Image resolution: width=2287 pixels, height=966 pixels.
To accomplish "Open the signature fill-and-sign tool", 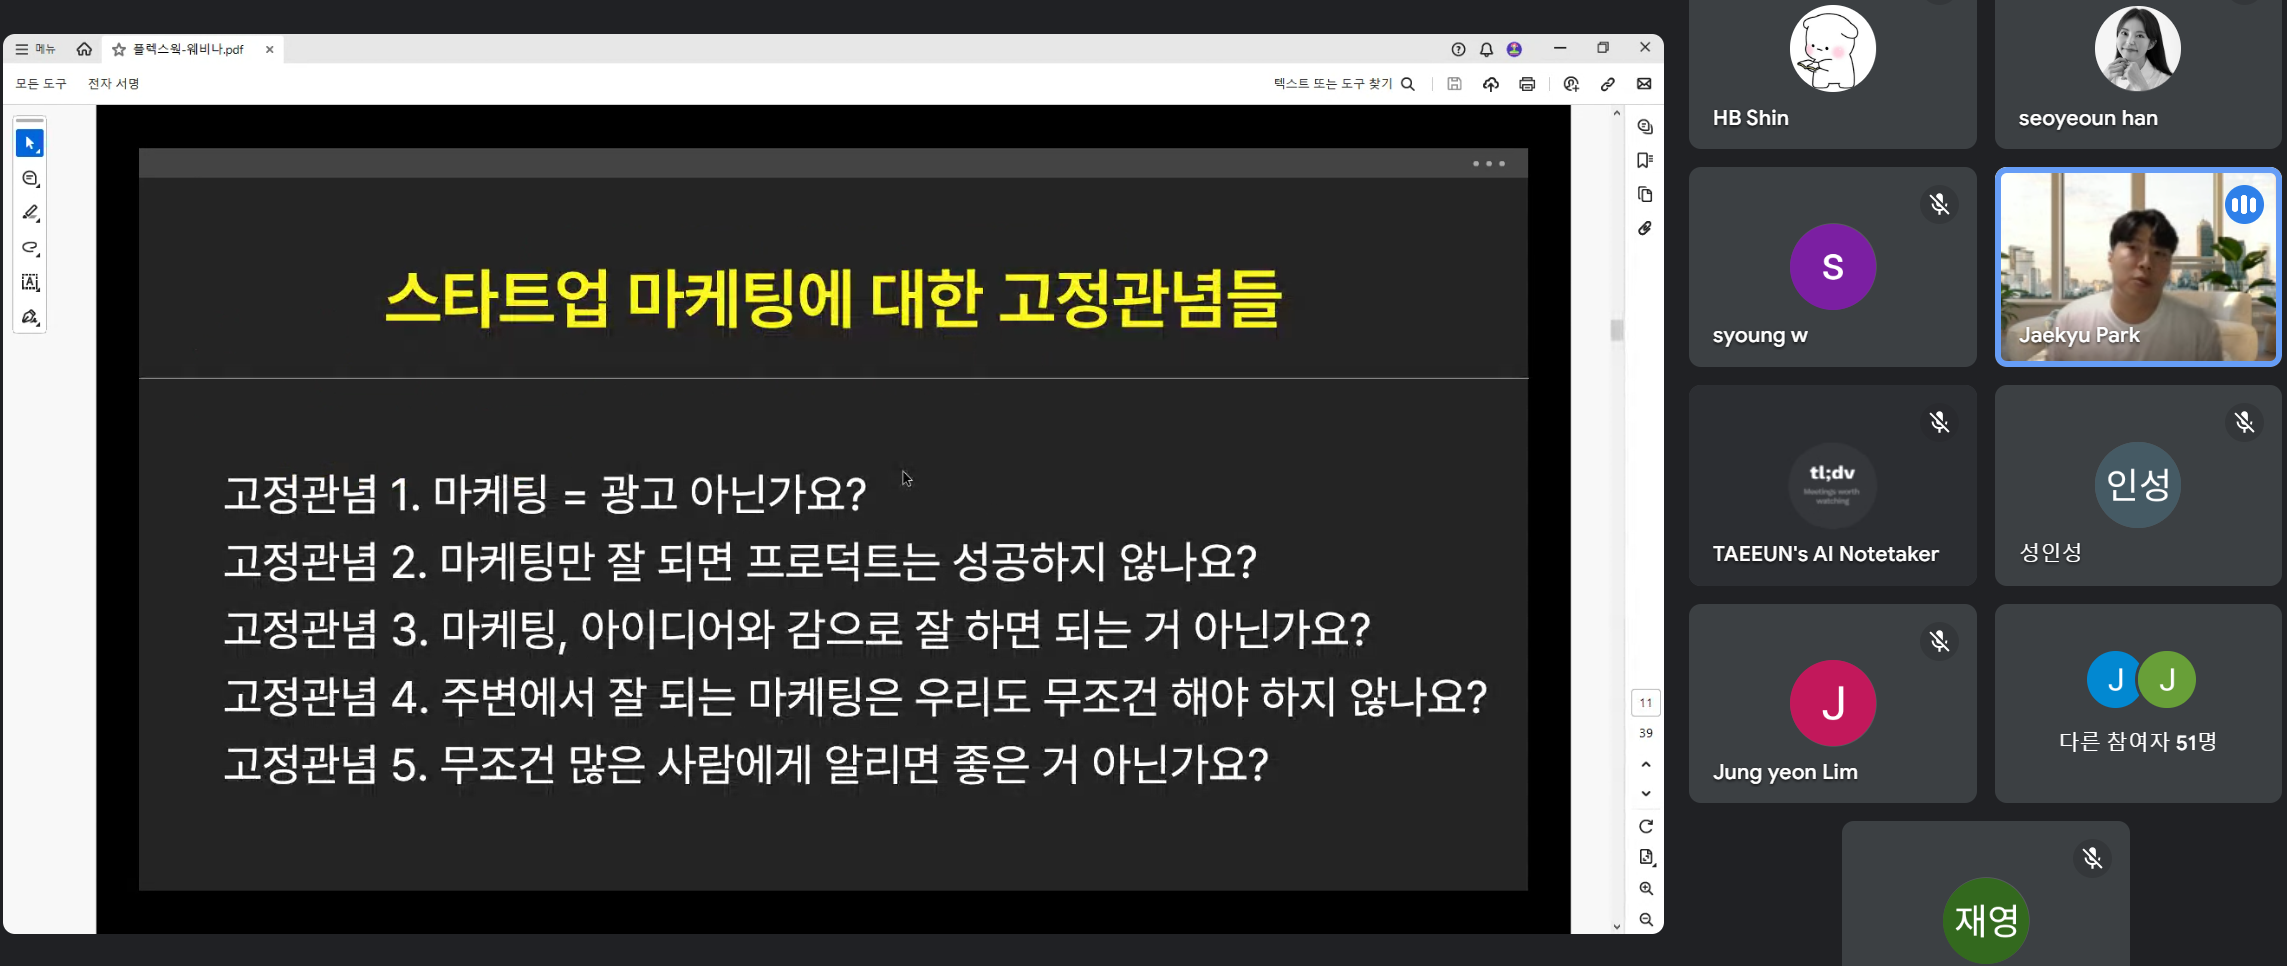I will [30, 318].
